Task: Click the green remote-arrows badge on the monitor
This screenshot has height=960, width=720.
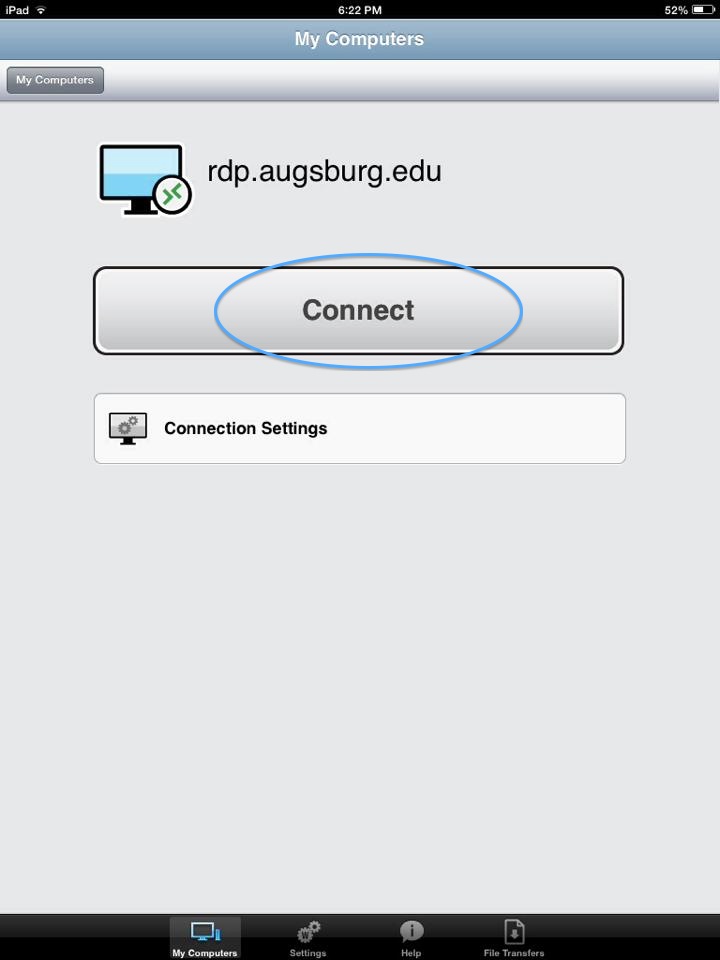Action: click(173, 195)
